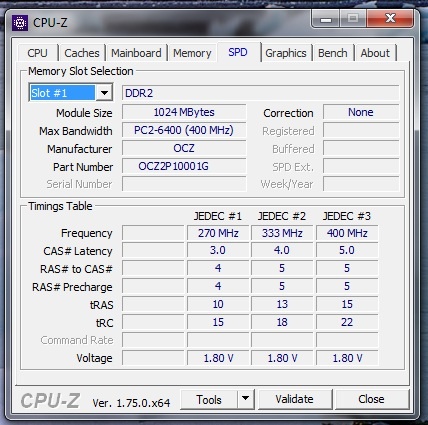
Task: Select the Graphics tab
Action: point(286,53)
